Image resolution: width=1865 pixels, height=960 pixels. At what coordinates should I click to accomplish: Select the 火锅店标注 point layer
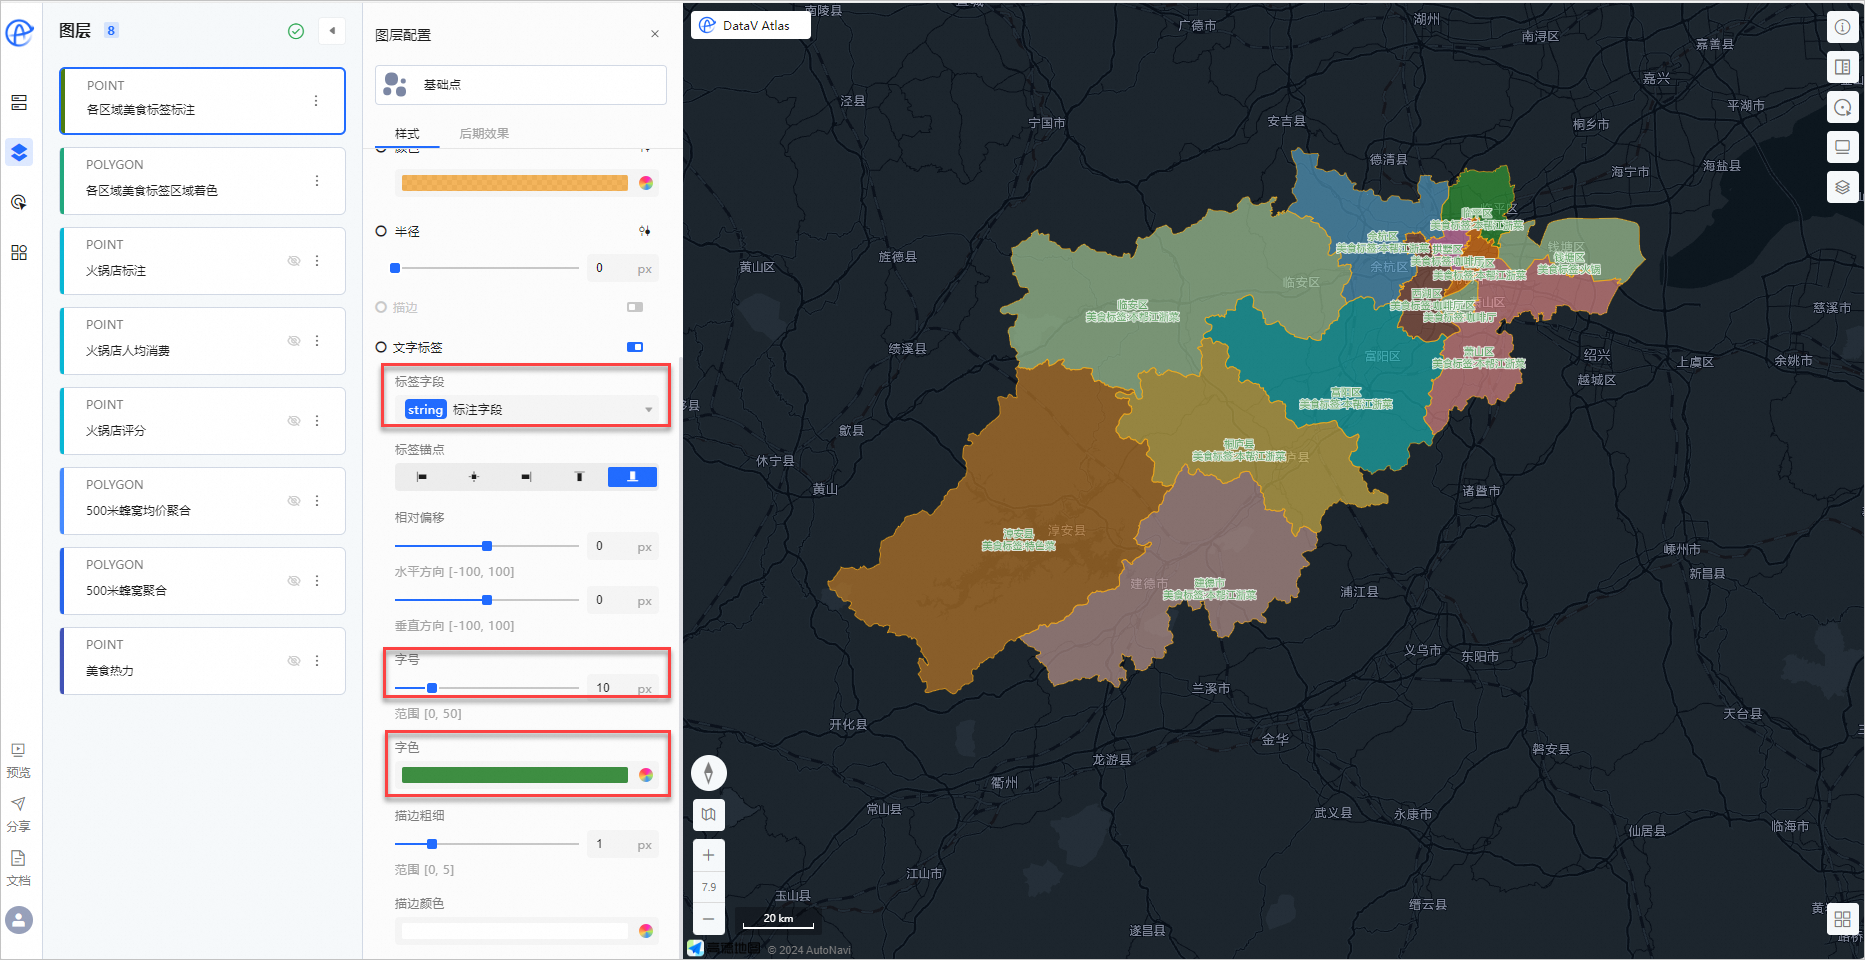203,261
